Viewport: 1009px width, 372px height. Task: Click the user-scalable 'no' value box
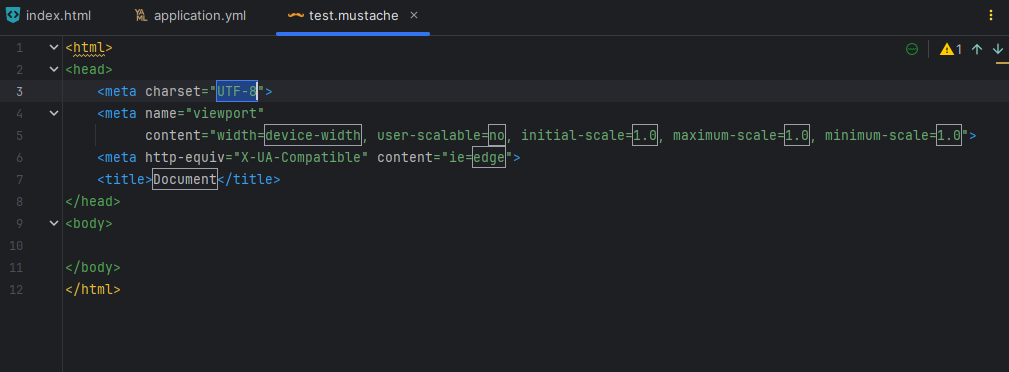click(497, 135)
